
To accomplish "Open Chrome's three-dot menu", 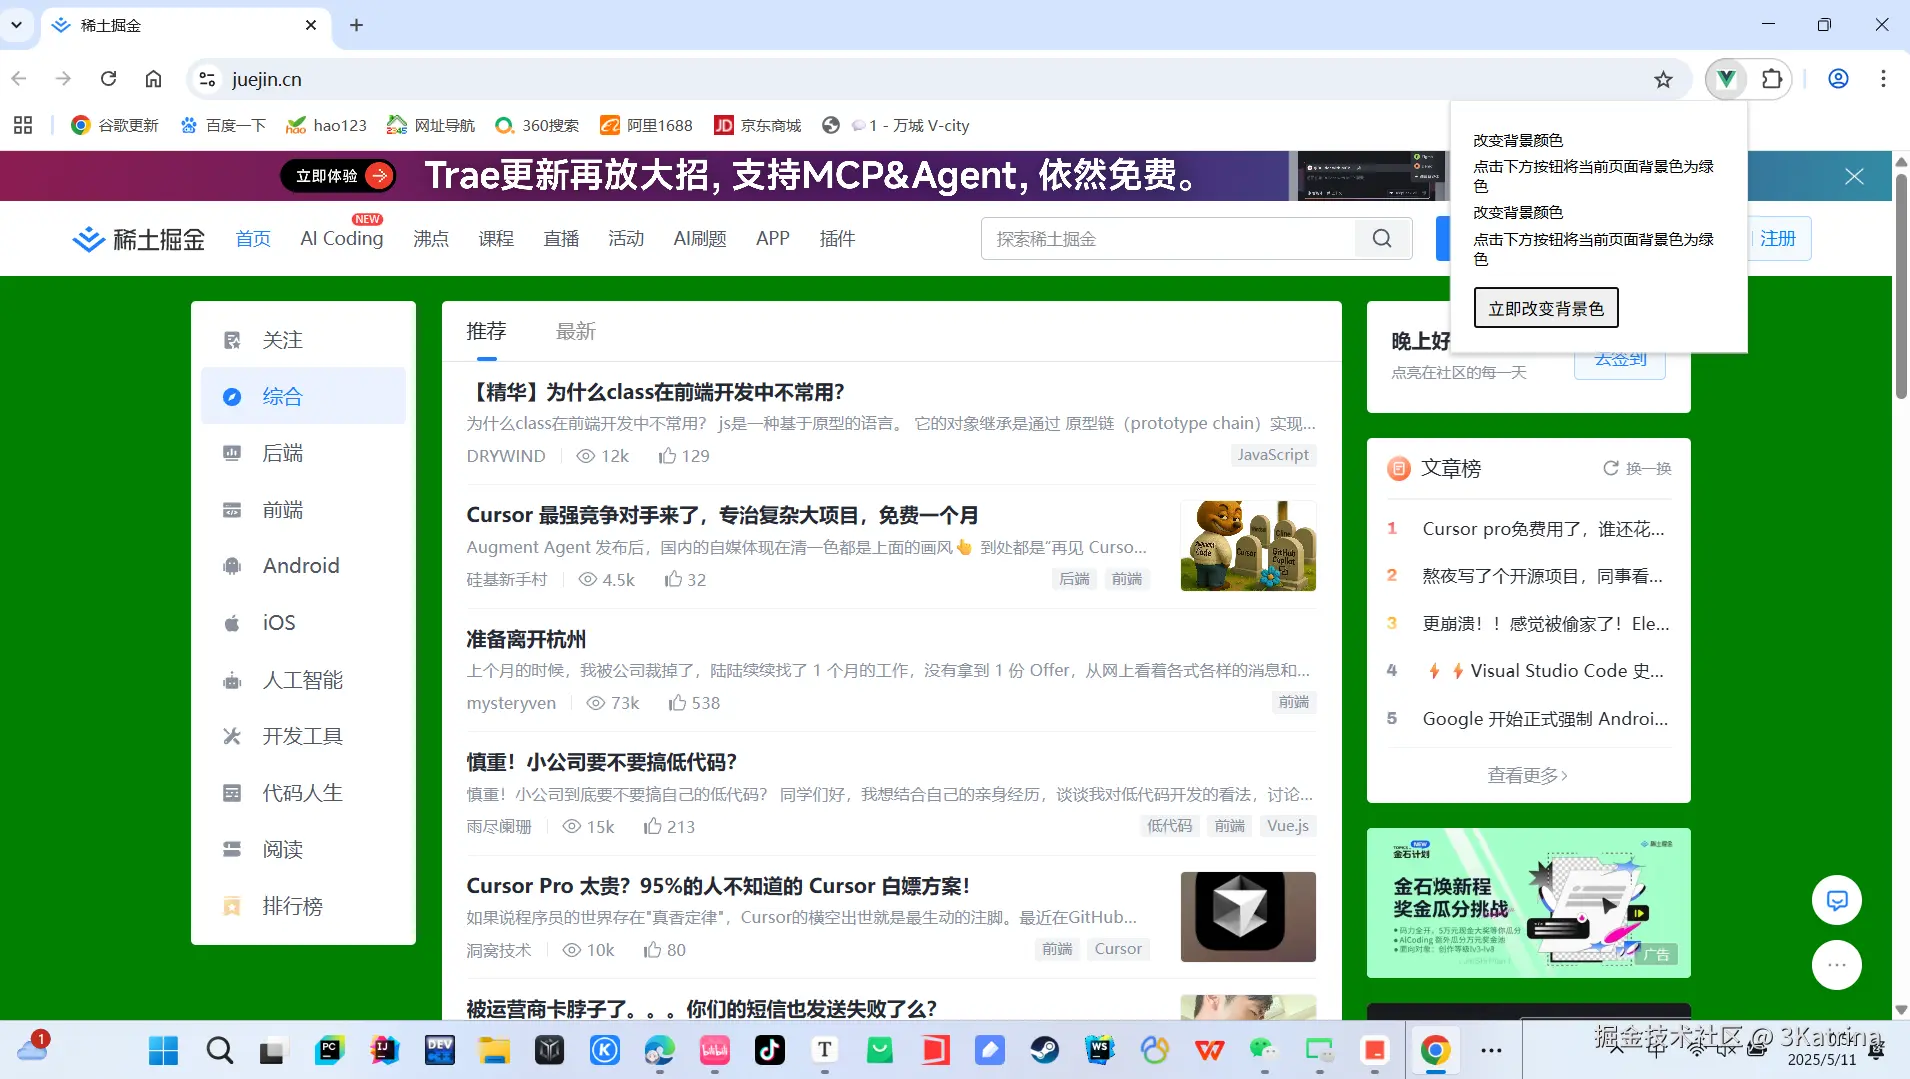I will click(x=1883, y=79).
